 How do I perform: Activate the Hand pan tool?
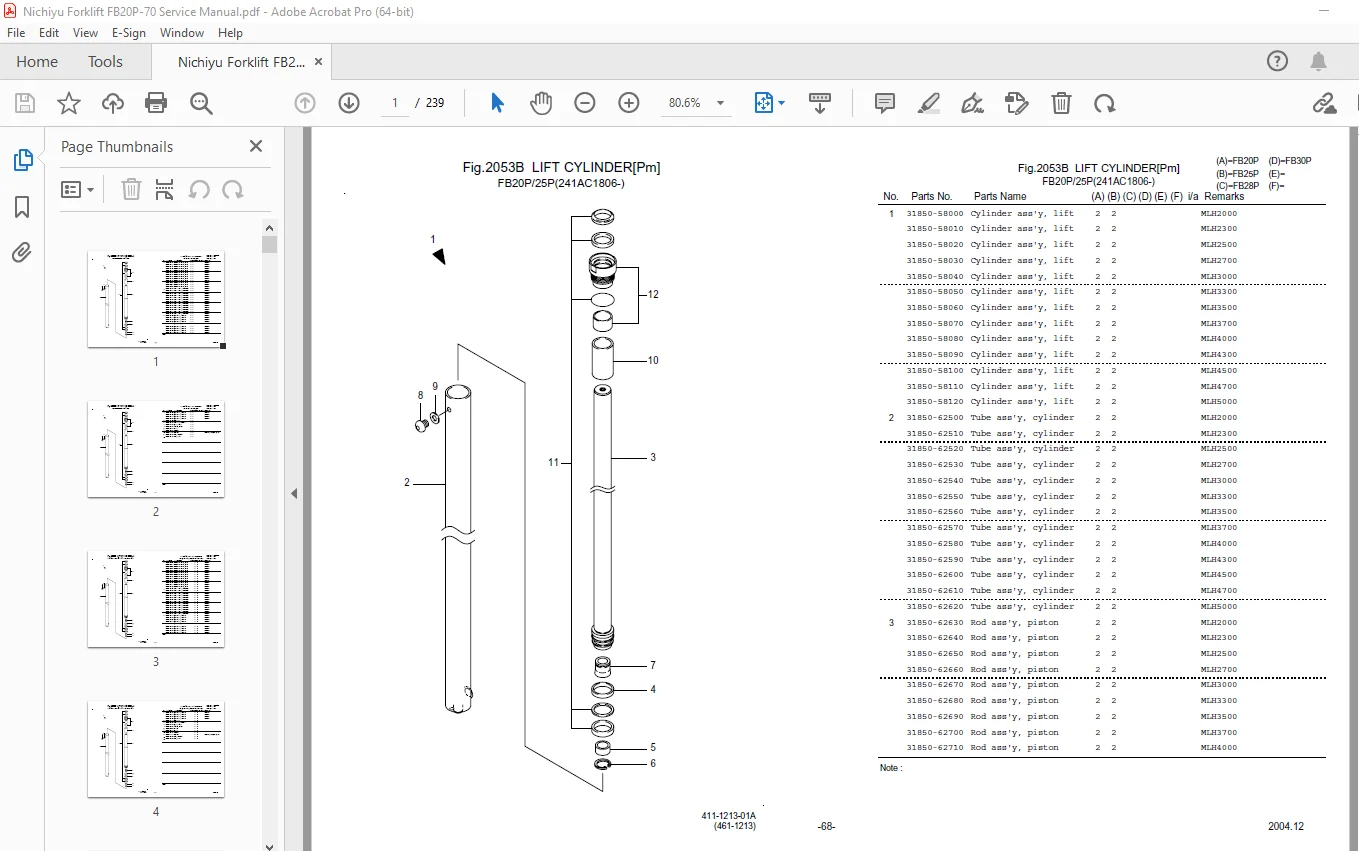click(x=541, y=103)
